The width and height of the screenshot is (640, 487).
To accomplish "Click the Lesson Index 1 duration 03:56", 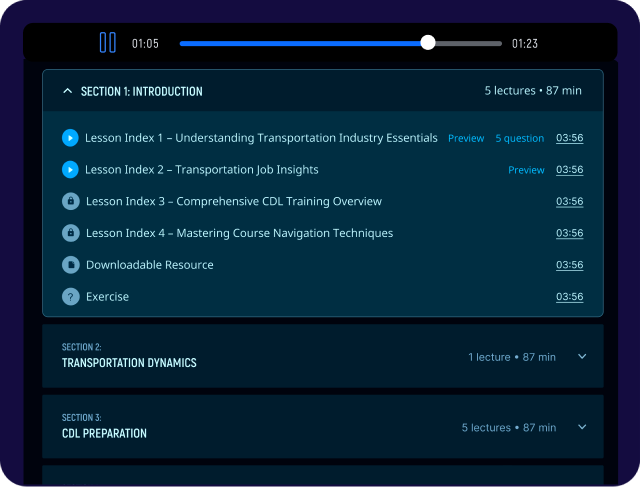I will [x=569, y=138].
